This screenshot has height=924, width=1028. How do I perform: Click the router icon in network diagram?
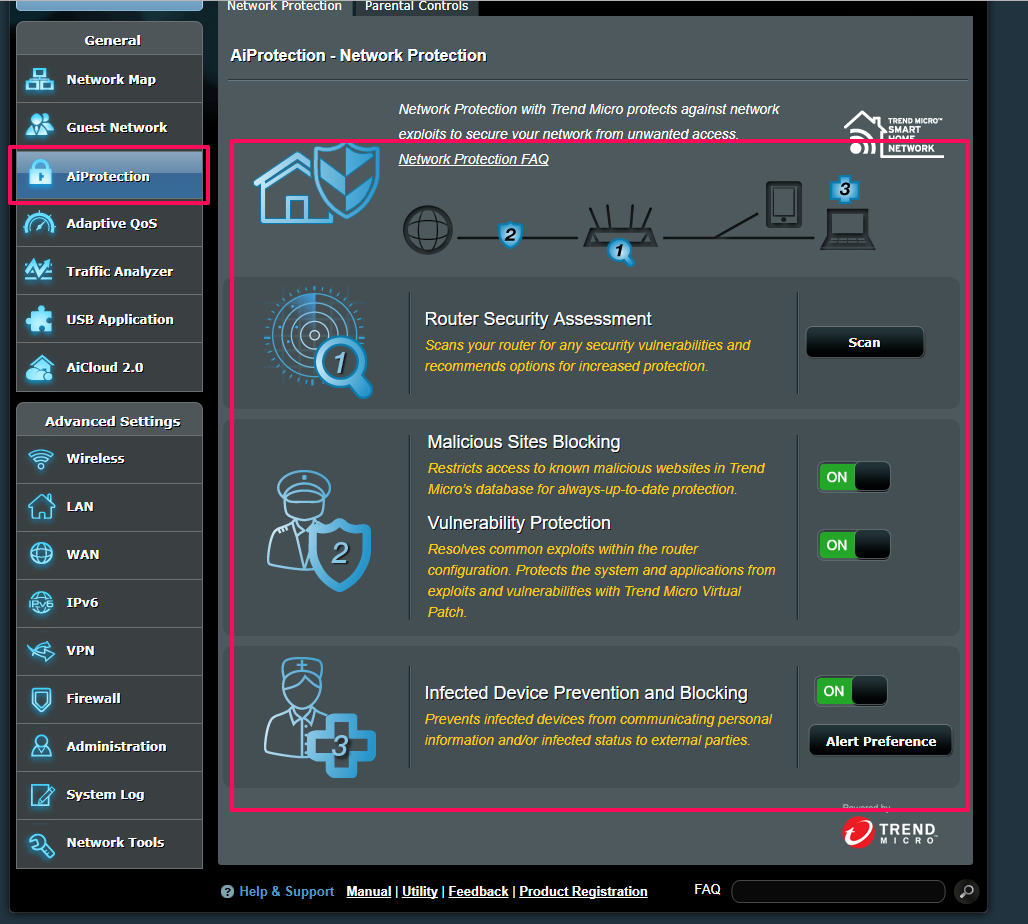(620, 226)
